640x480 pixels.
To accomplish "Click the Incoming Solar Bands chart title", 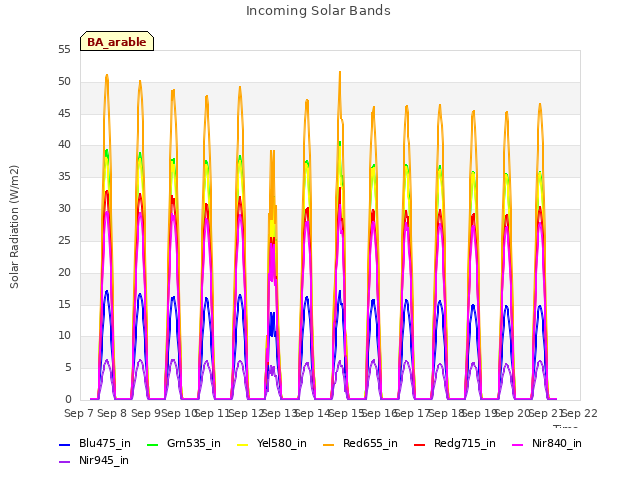I will (x=318, y=11).
